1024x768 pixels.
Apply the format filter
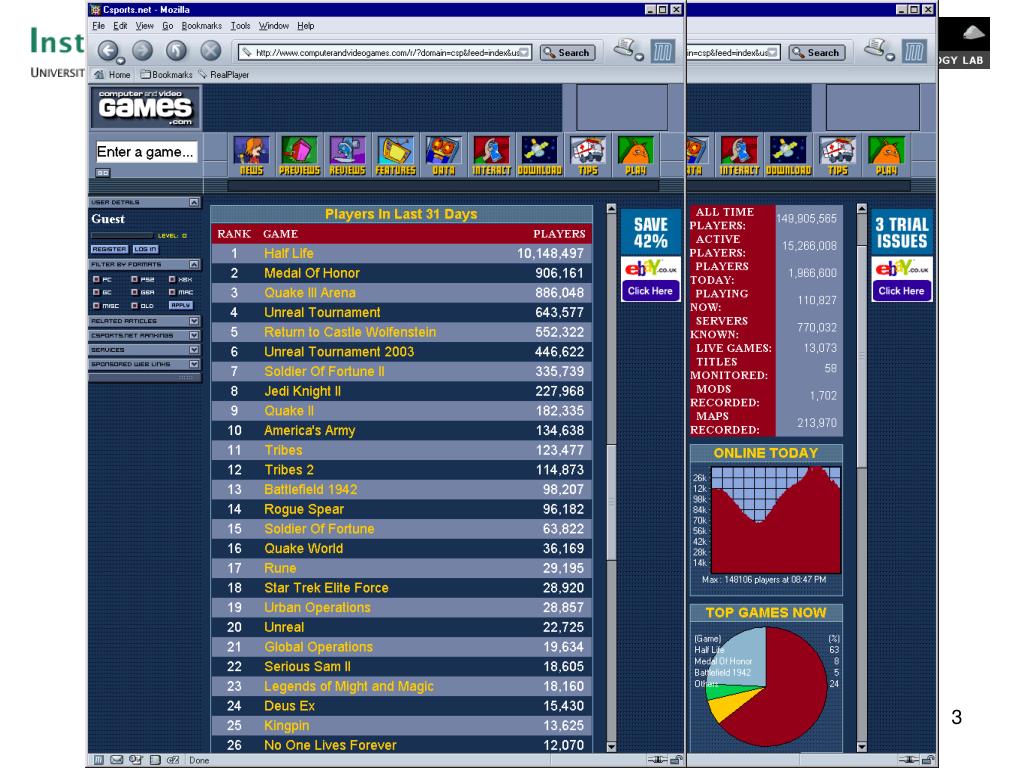[180, 306]
